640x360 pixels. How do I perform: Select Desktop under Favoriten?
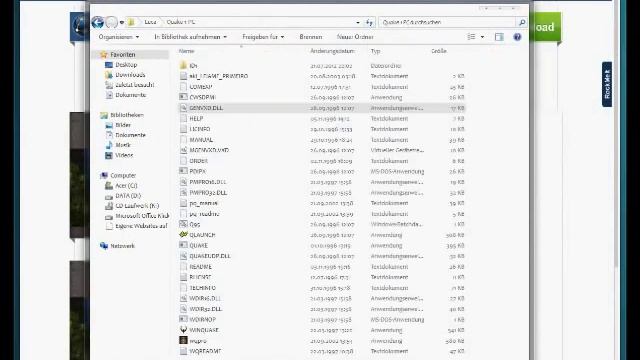126,65
